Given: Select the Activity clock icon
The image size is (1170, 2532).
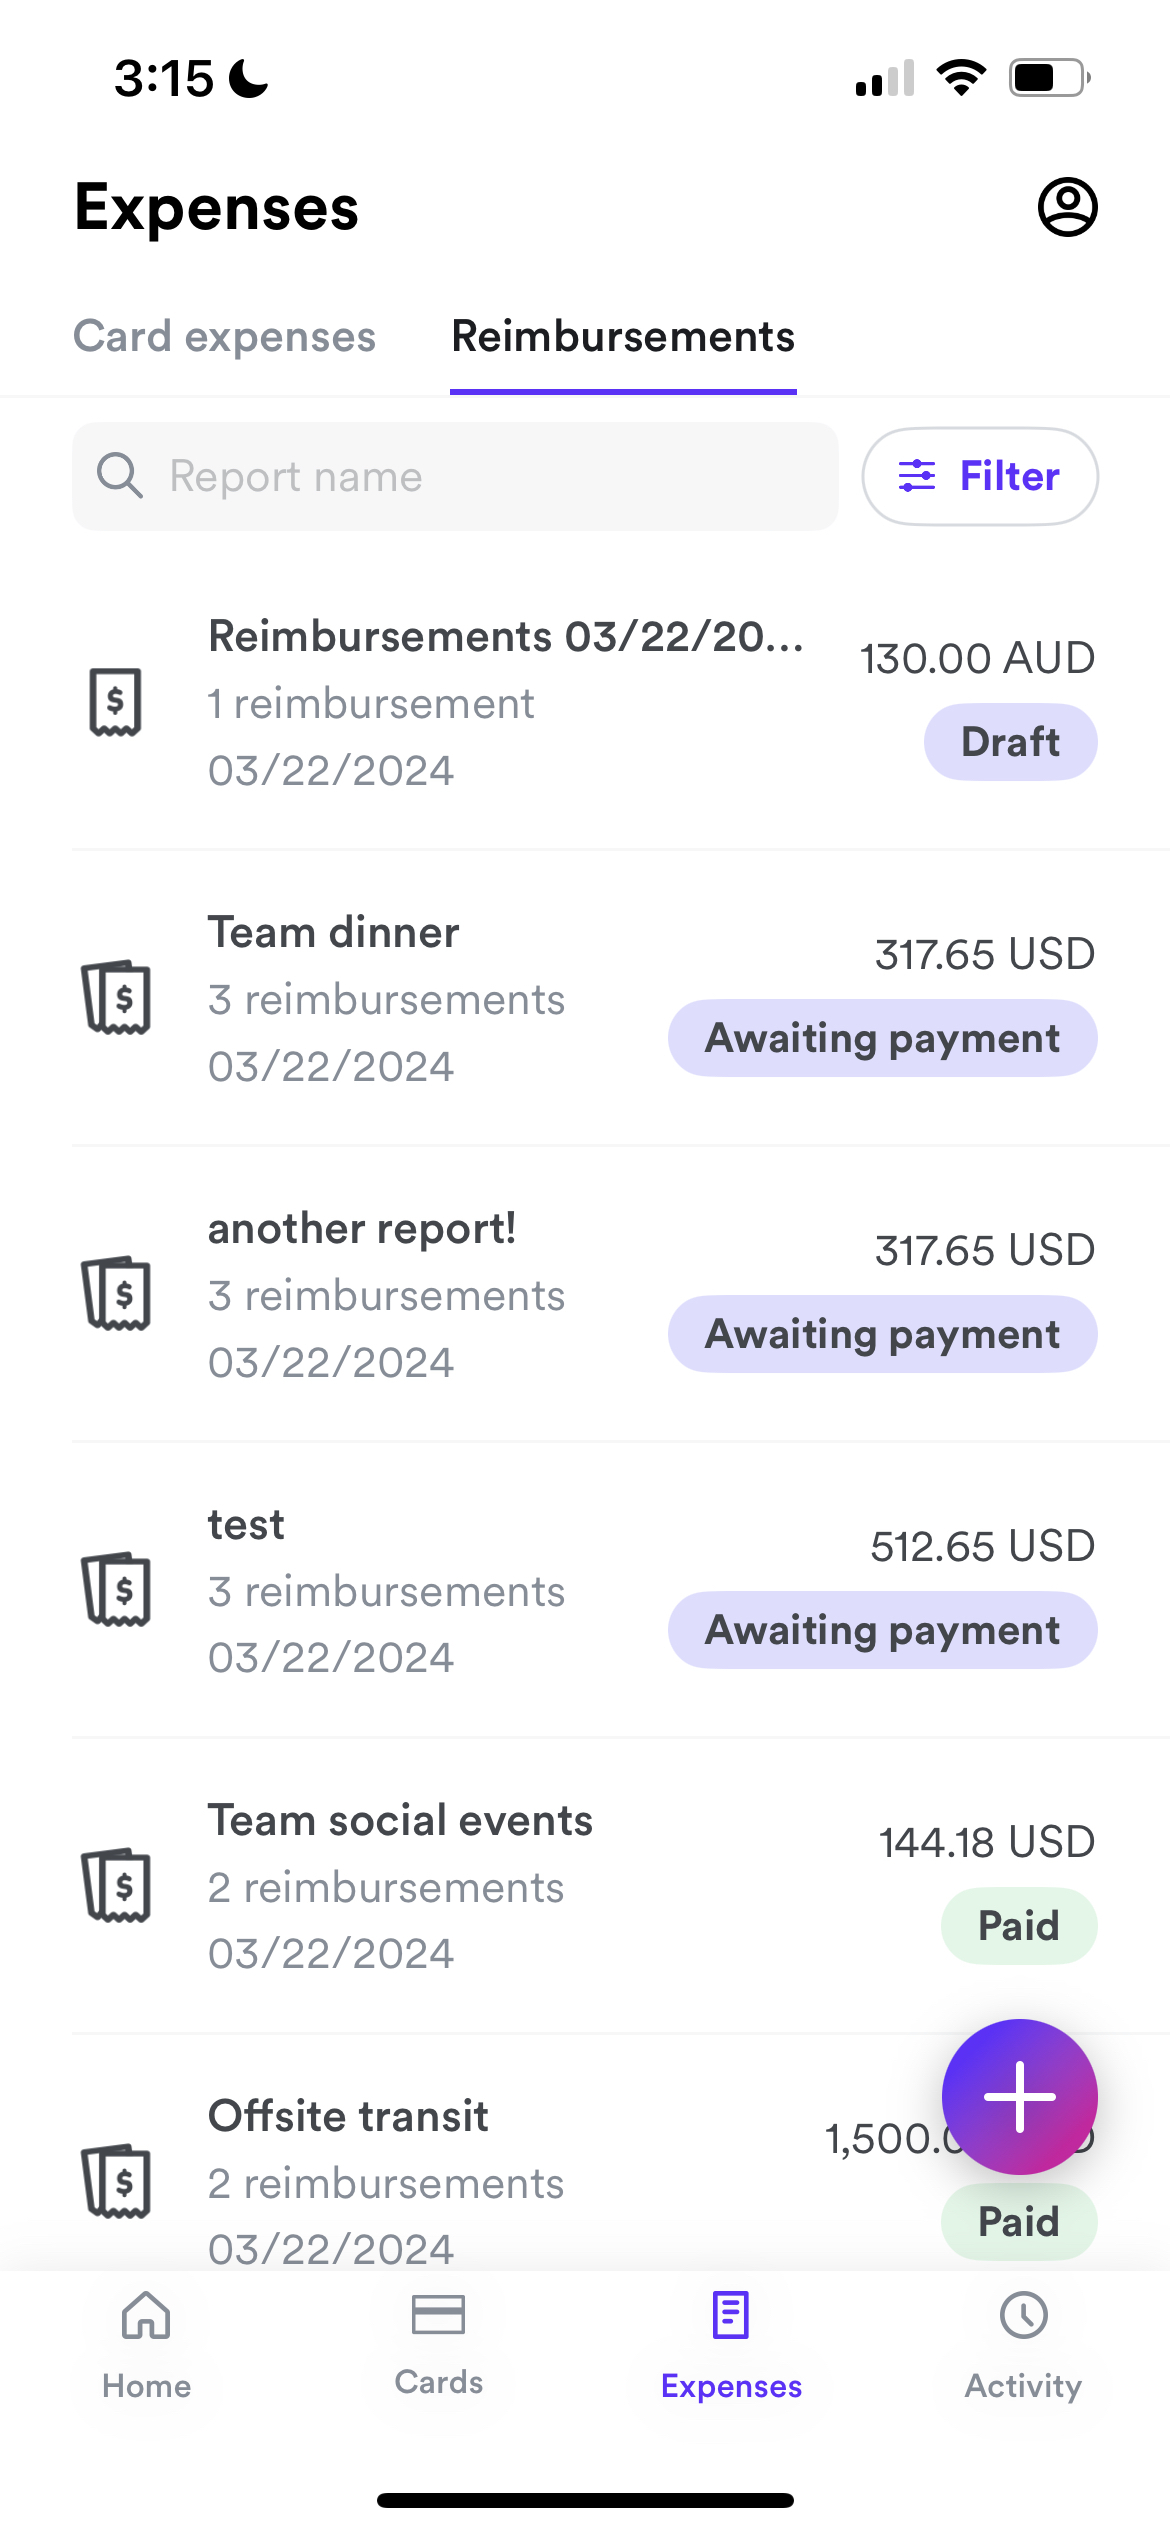Looking at the screenshot, I should (x=1023, y=2316).
